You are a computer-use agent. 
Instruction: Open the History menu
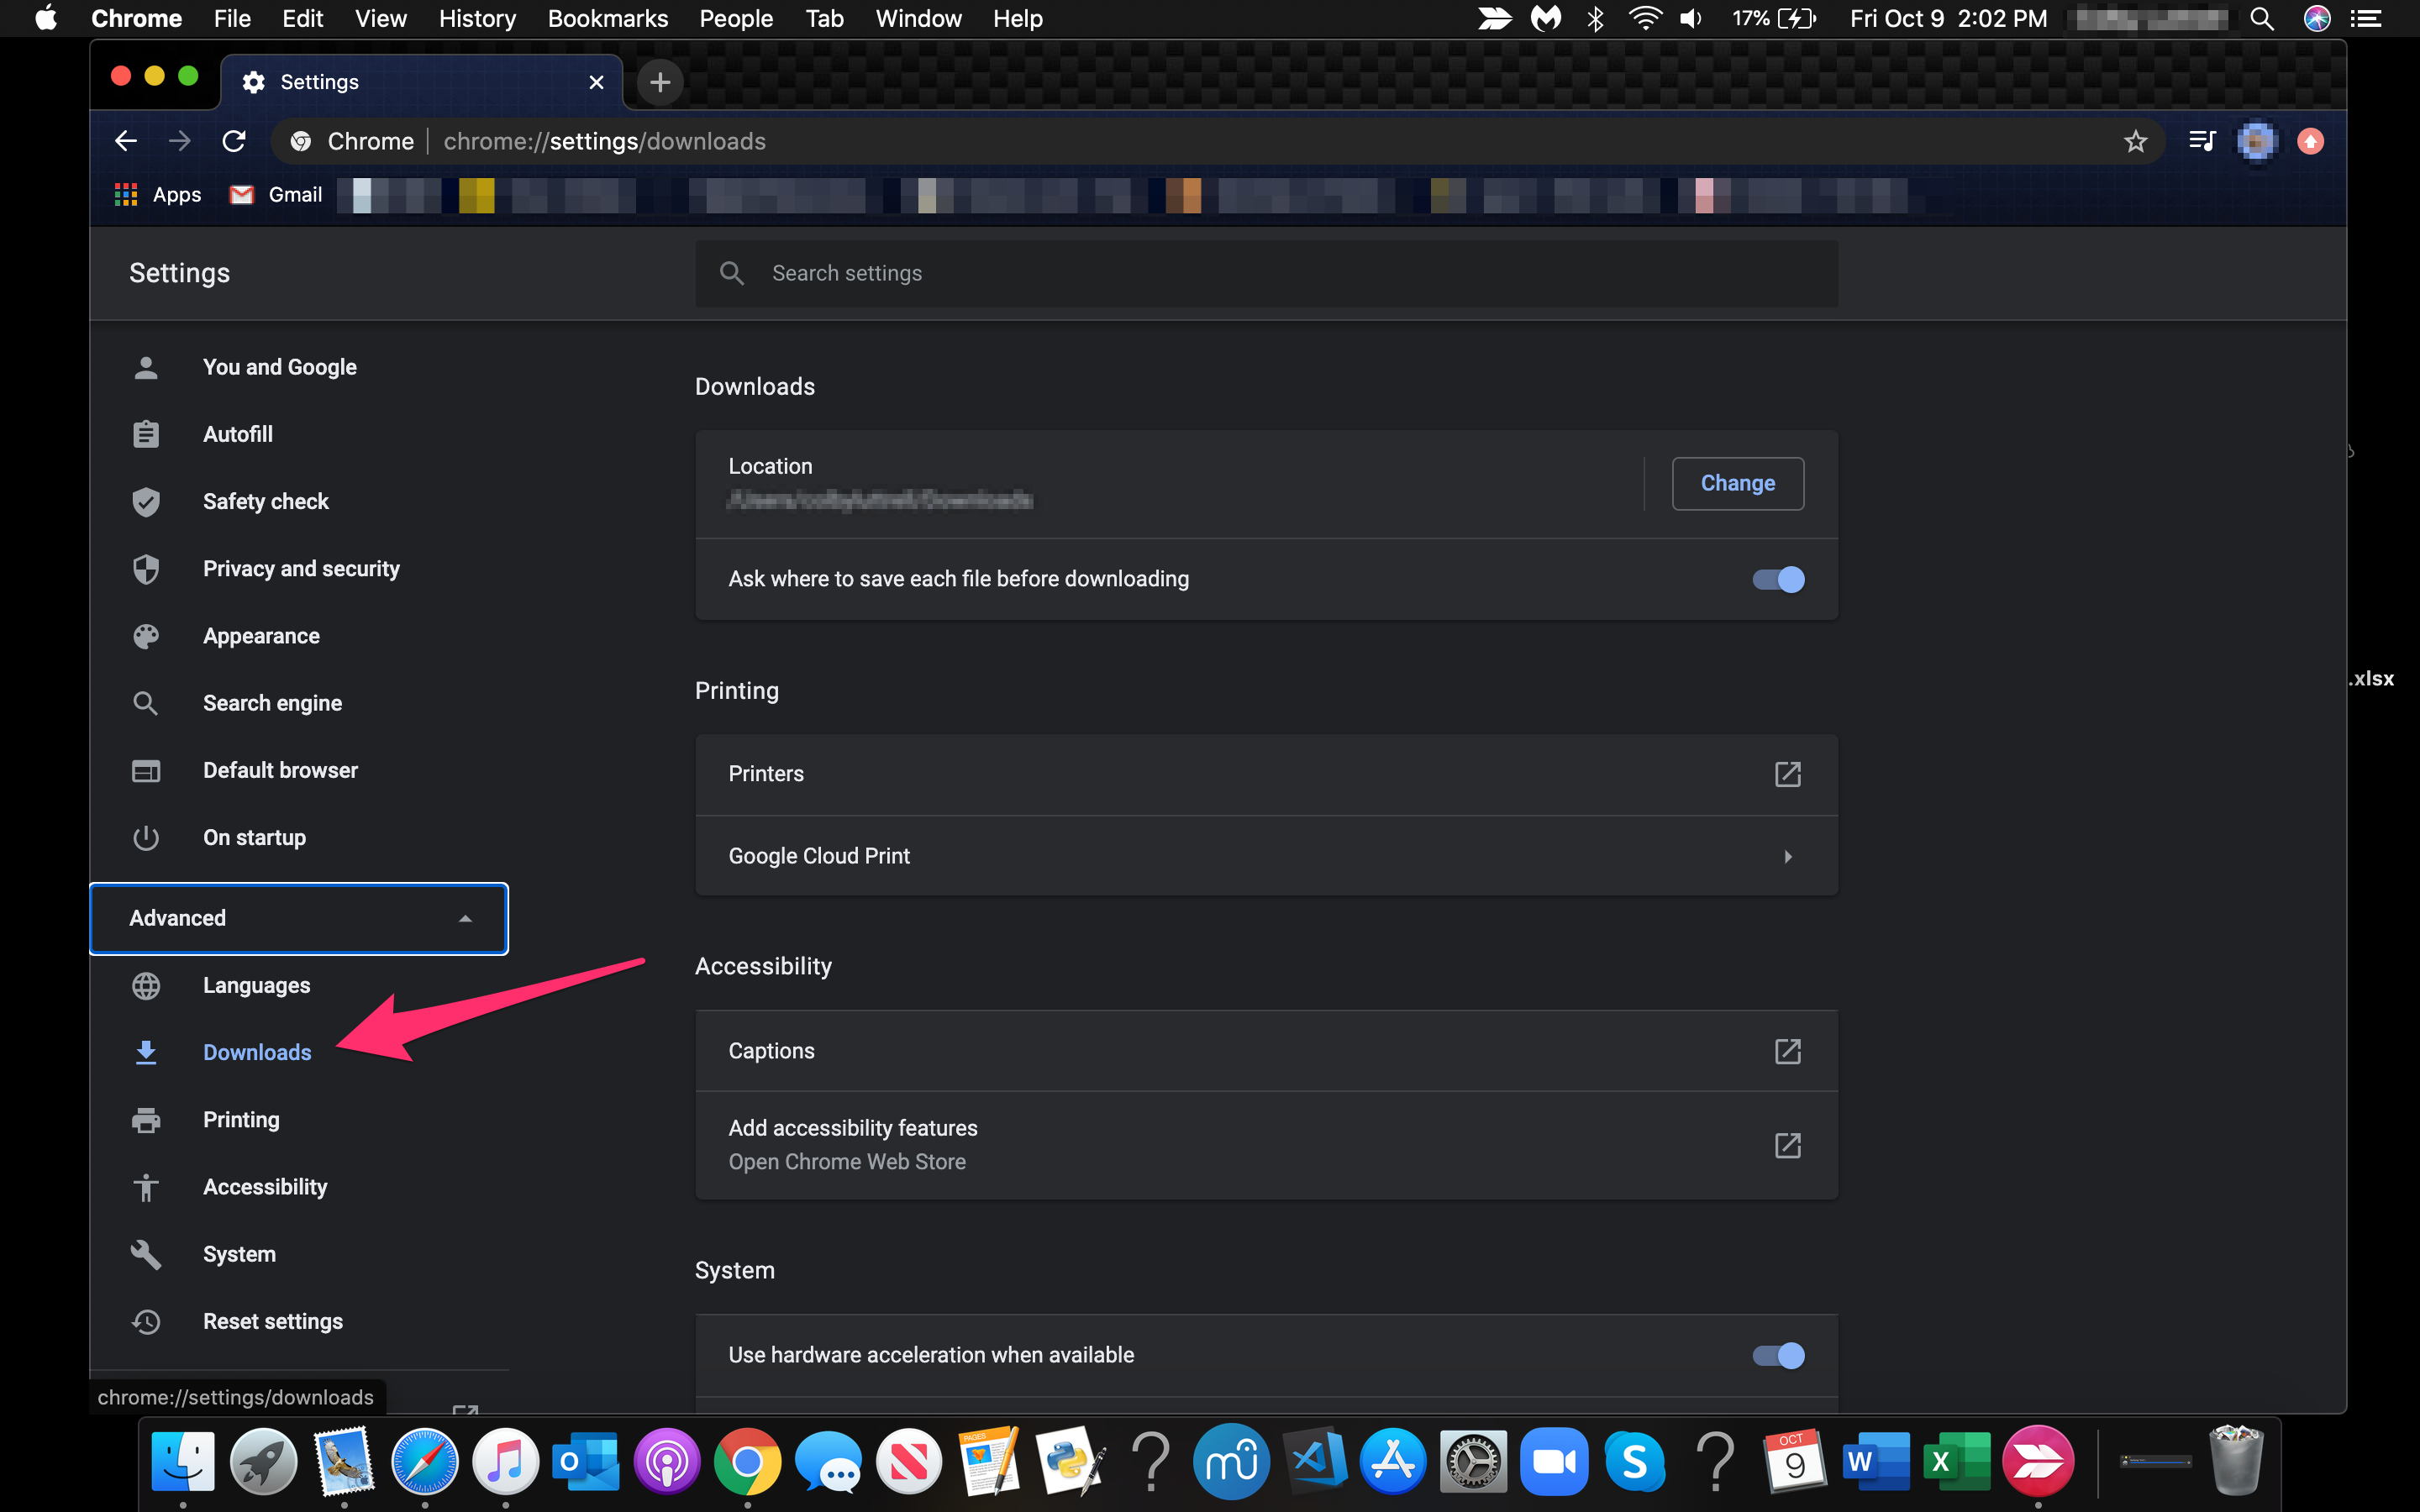[477, 18]
